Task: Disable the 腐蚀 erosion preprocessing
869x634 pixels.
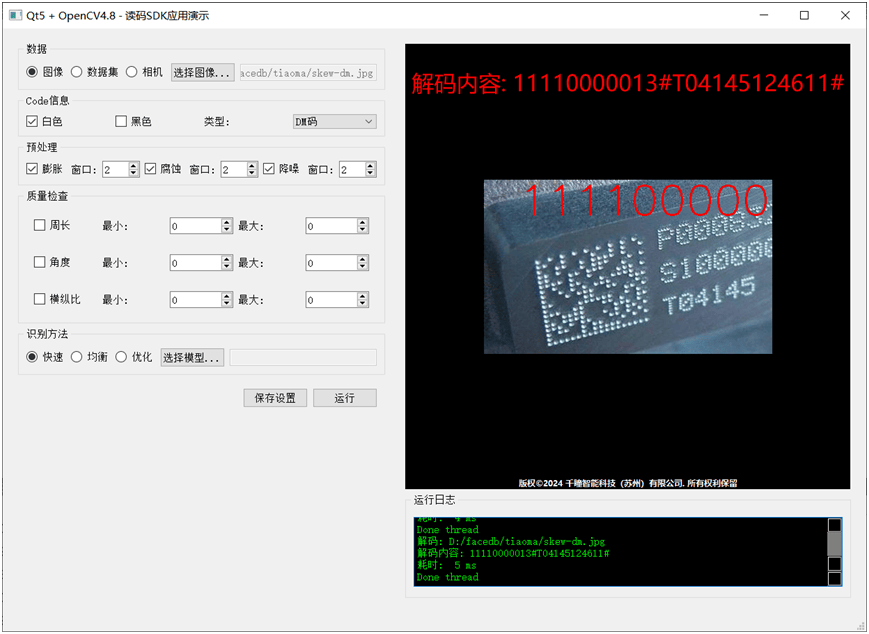Action: [x=152, y=168]
